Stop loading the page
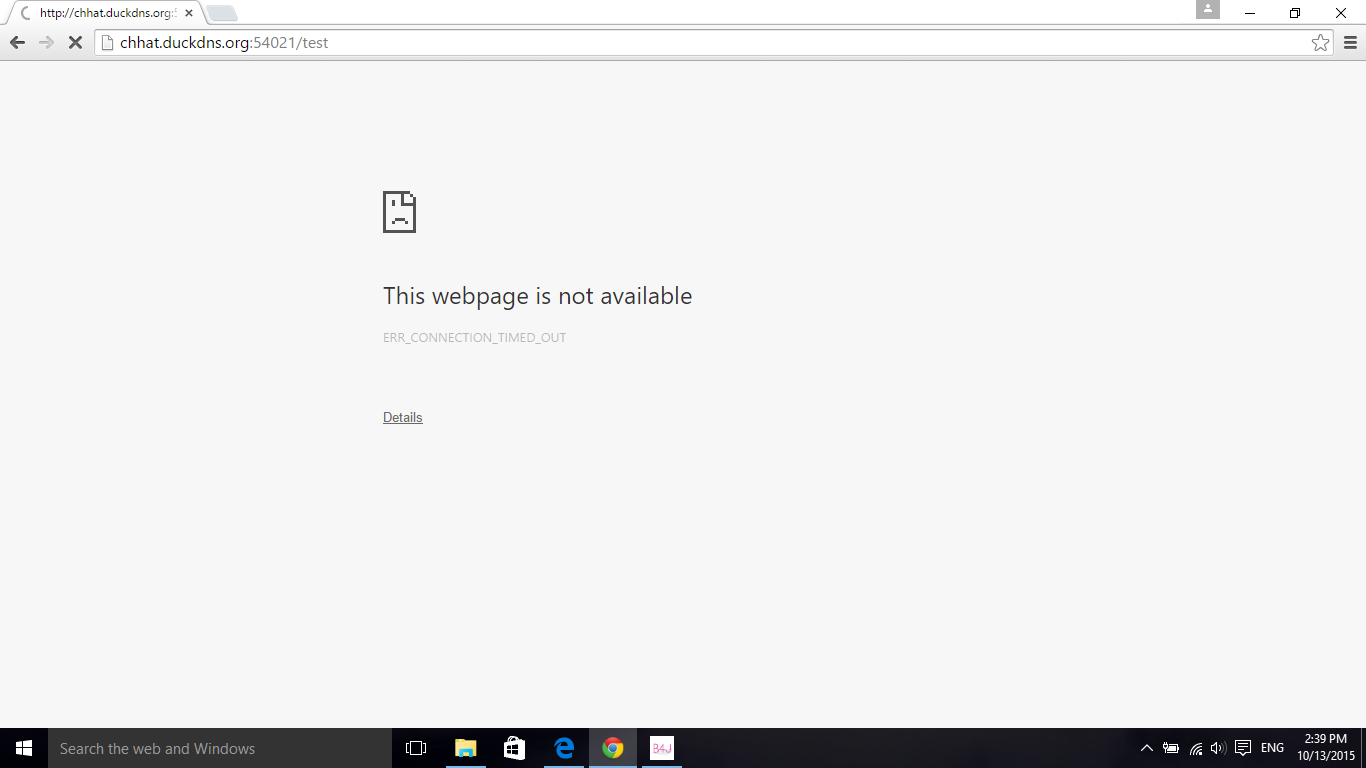1366x768 pixels. coord(75,43)
